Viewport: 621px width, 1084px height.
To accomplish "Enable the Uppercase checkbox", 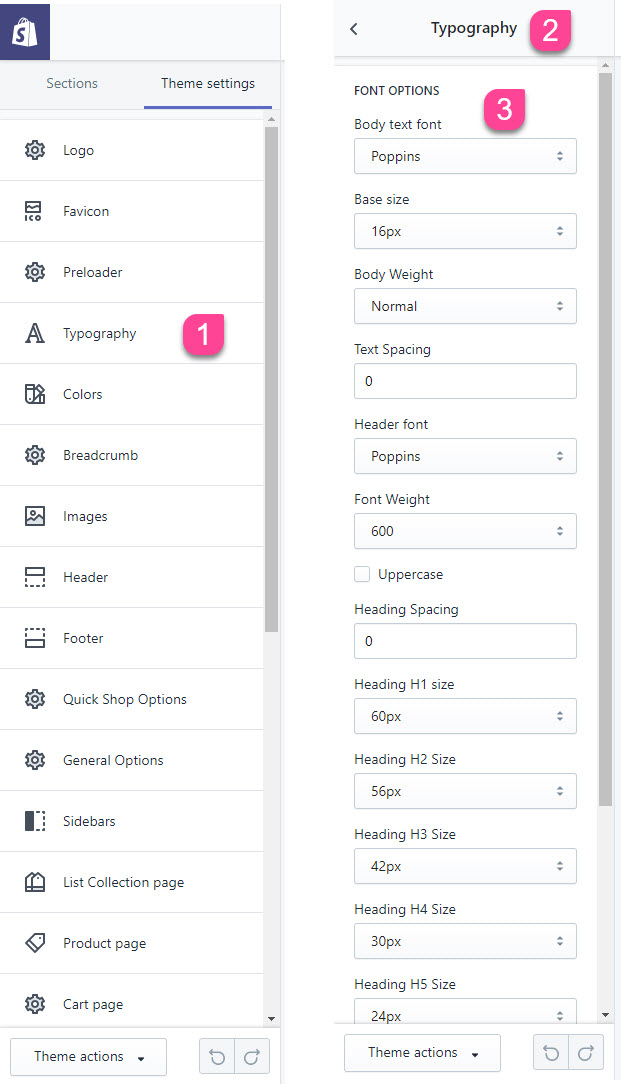I will (x=362, y=574).
